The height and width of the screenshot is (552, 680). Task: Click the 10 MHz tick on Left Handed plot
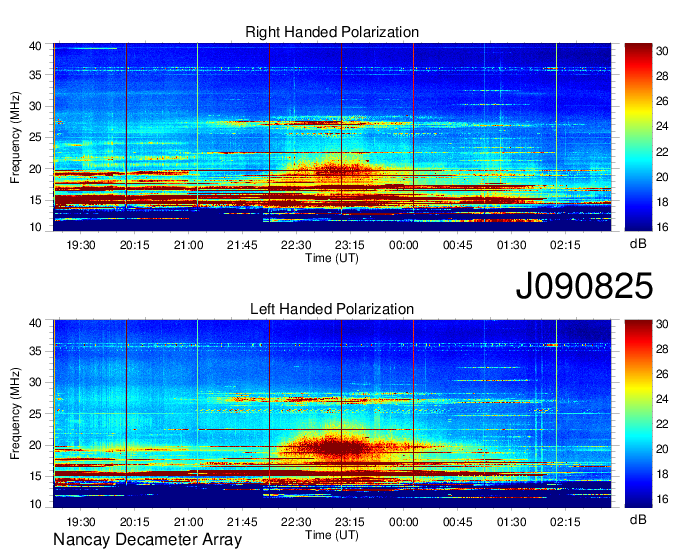35,504
